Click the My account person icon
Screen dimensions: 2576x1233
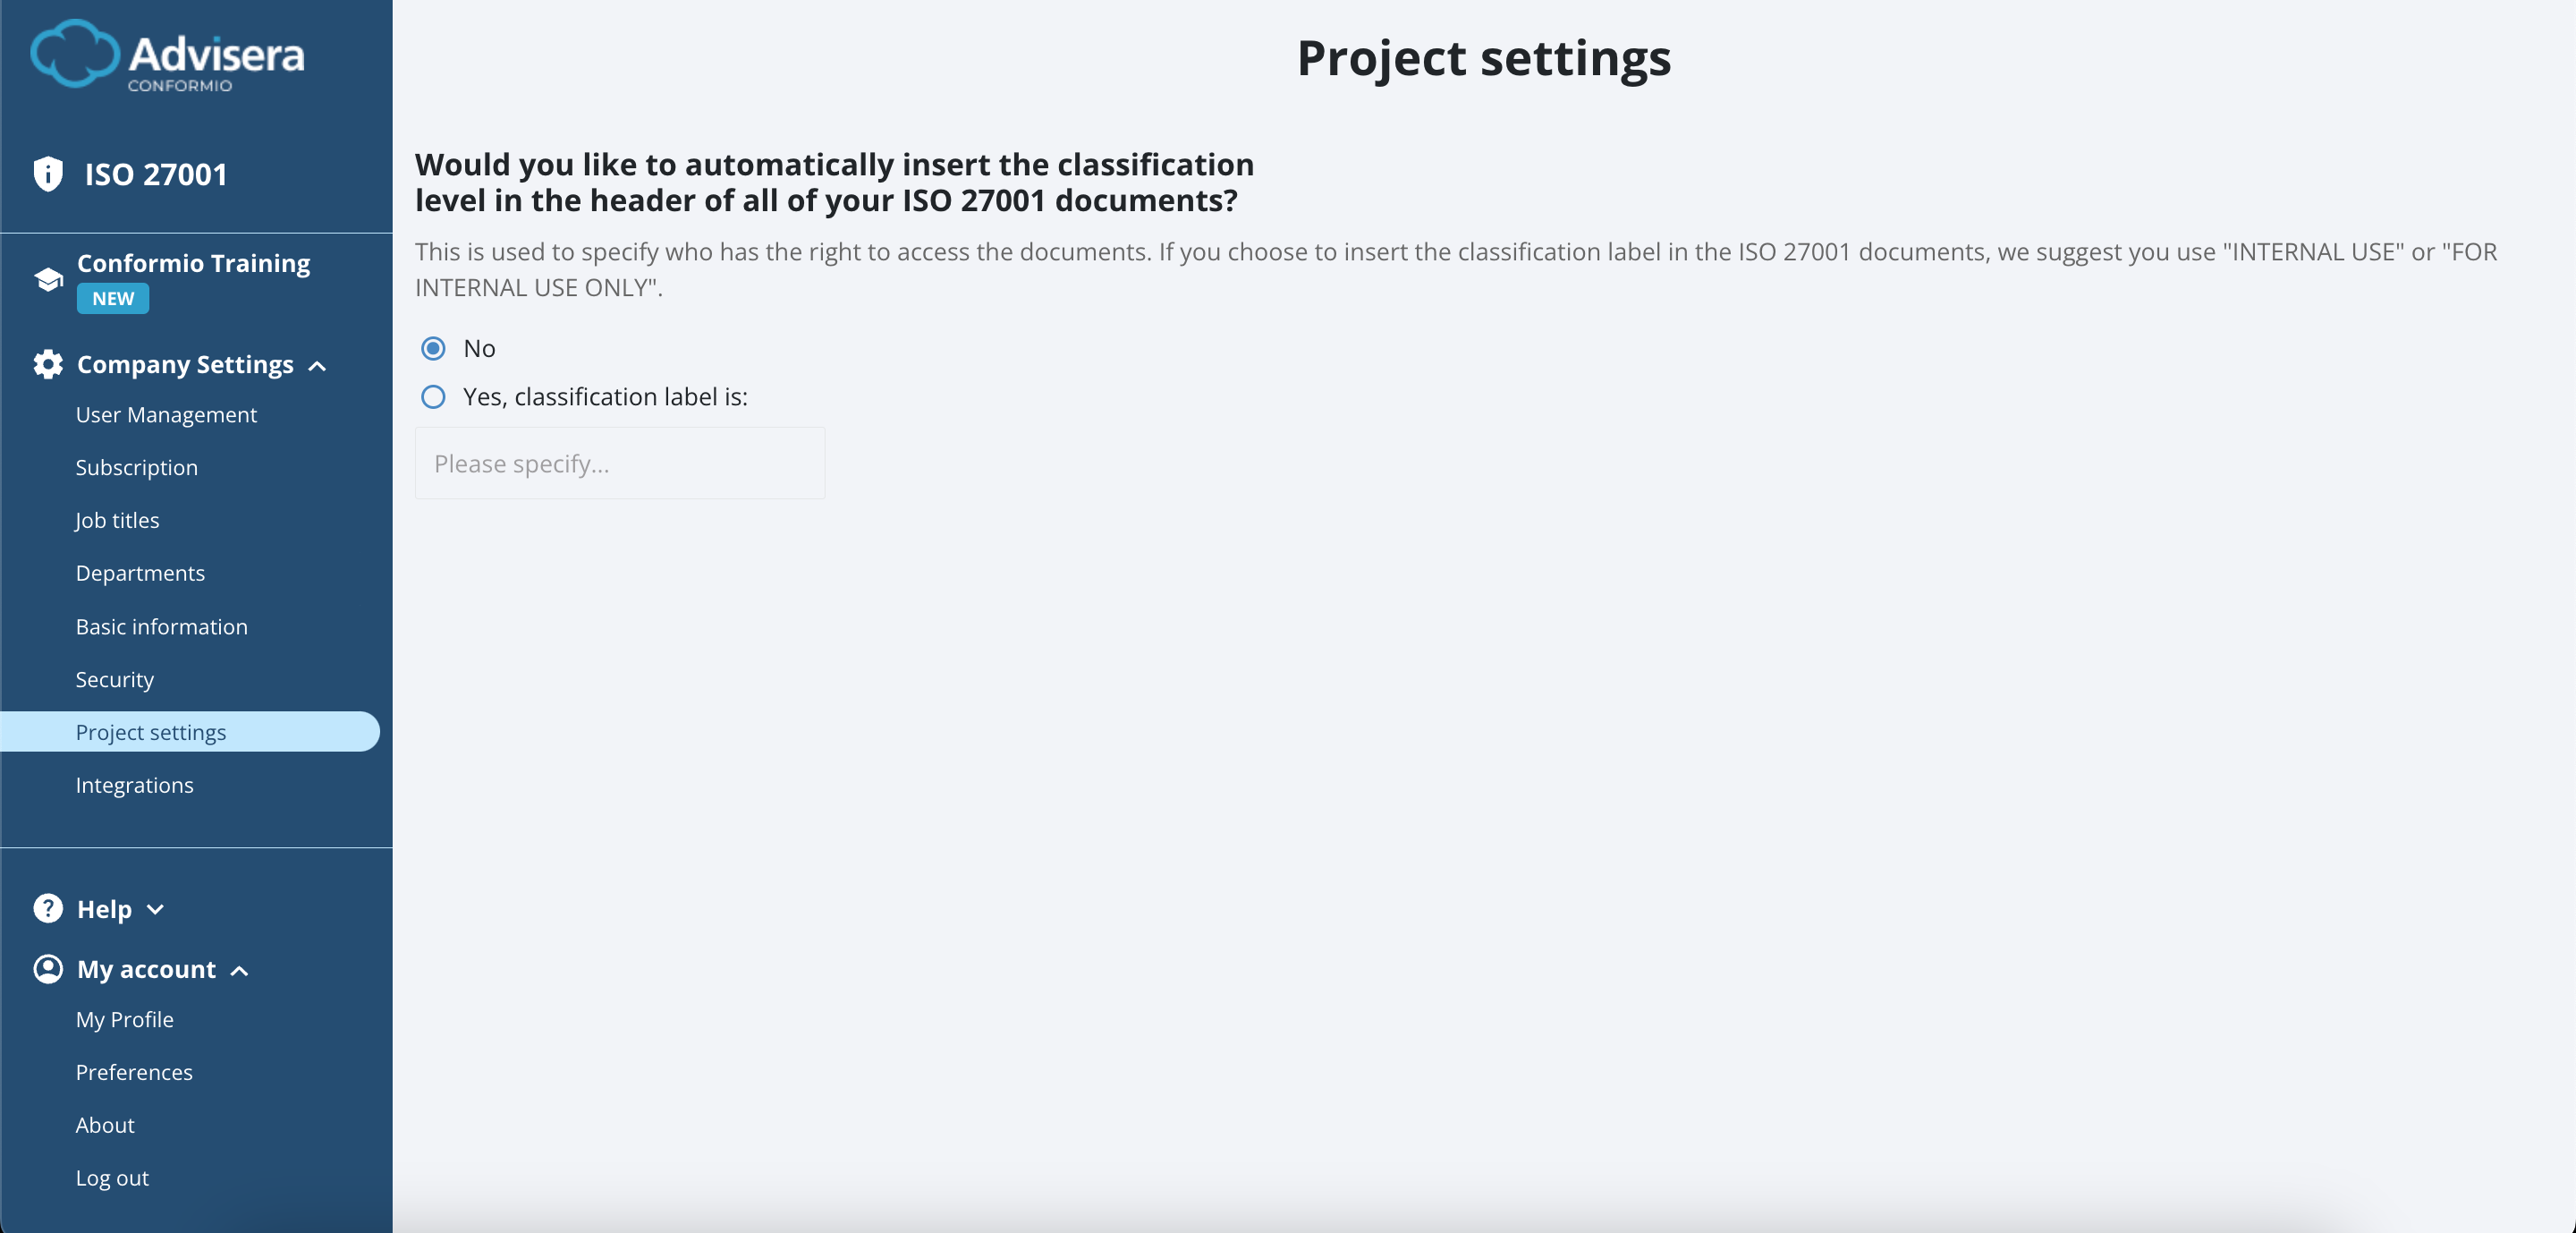click(x=48, y=968)
